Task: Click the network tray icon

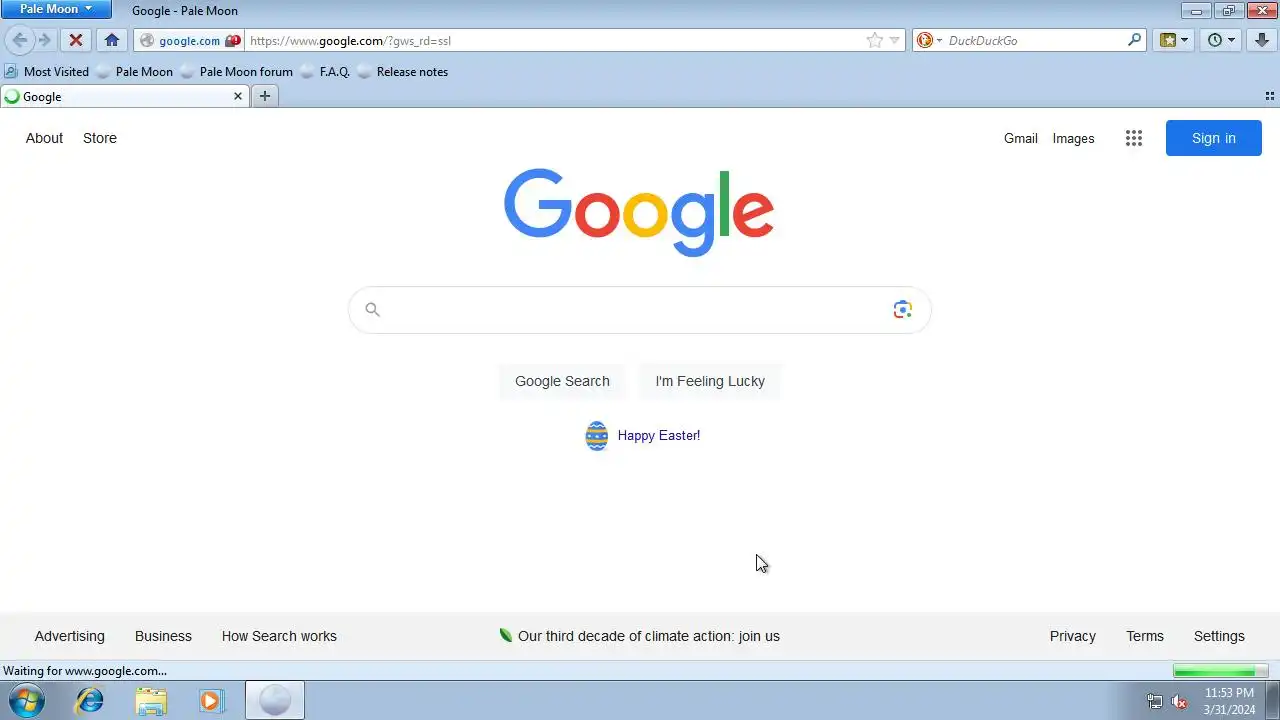Action: 1155,701
